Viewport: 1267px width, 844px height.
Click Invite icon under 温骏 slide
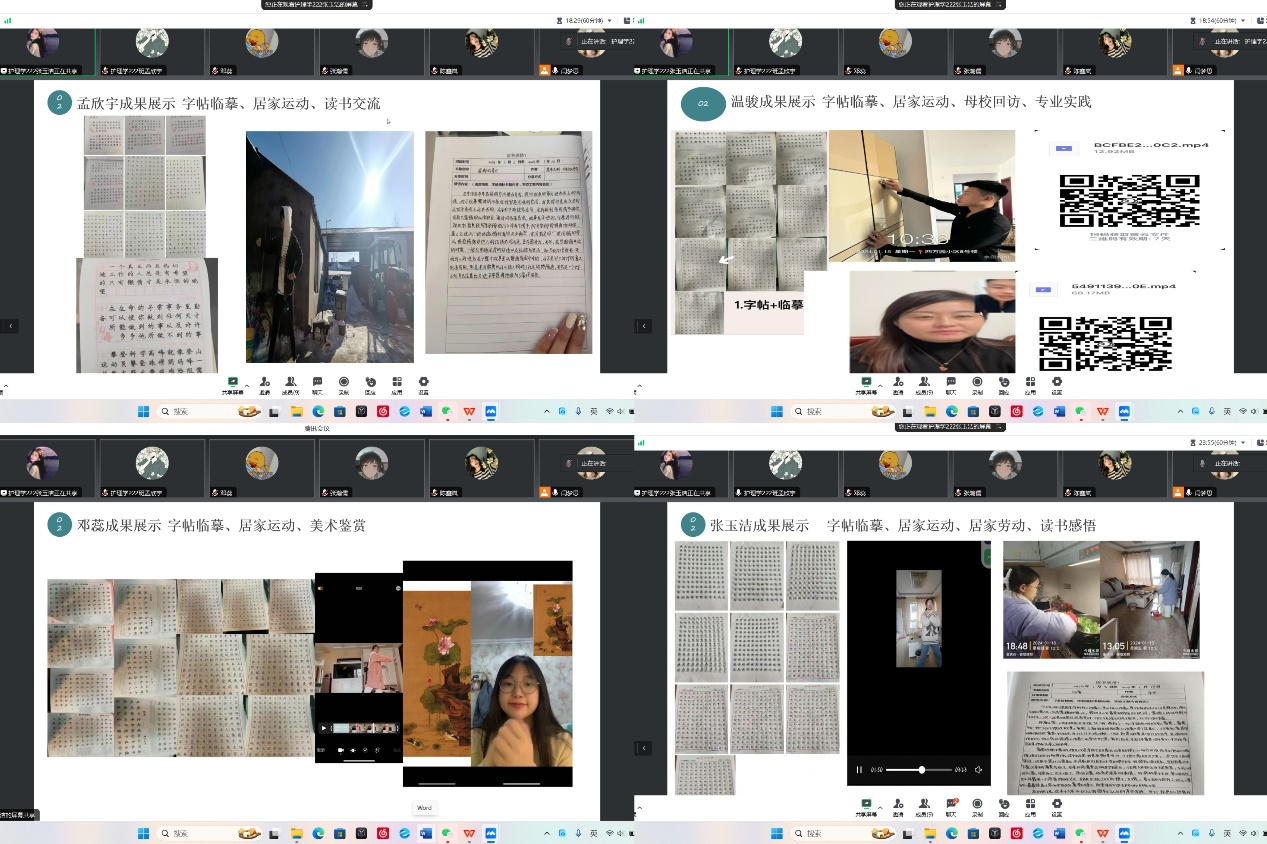(898, 383)
